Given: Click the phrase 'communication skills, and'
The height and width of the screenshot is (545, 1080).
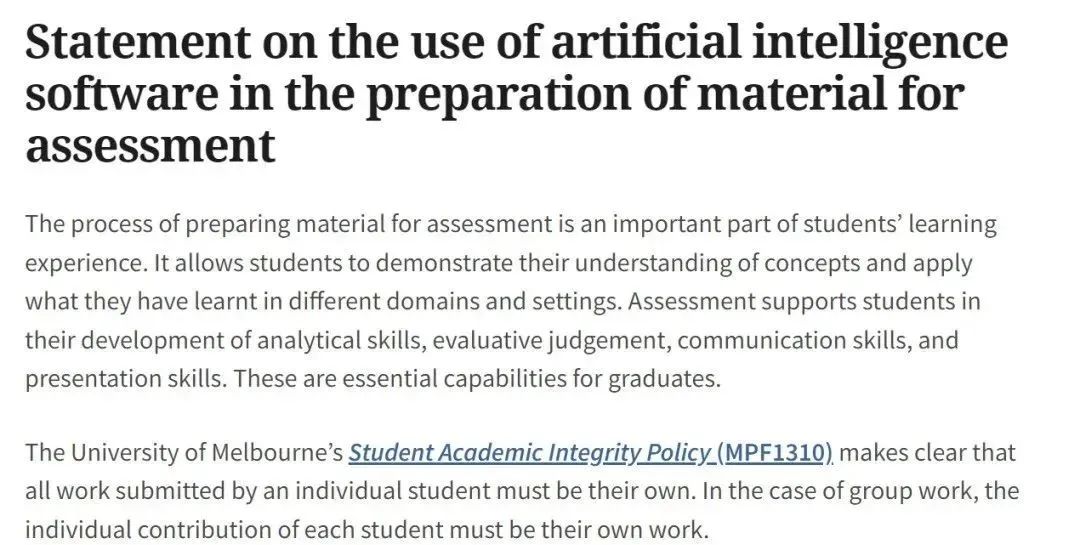Looking at the screenshot, I should (818, 340).
